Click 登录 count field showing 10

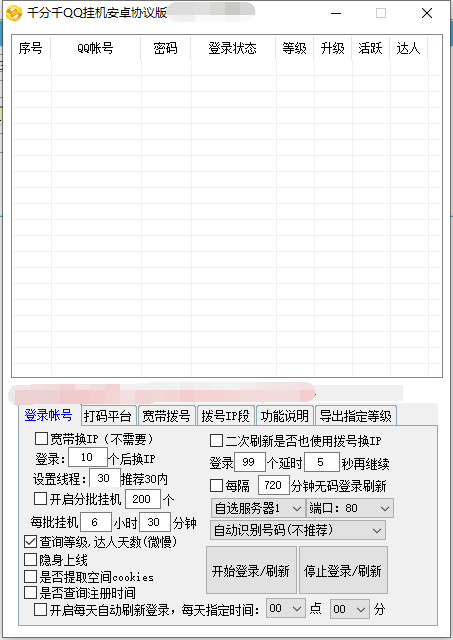point(87,457)
